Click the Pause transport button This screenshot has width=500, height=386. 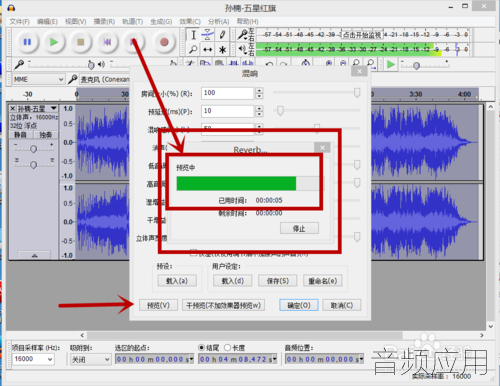[x=27, y=42]
